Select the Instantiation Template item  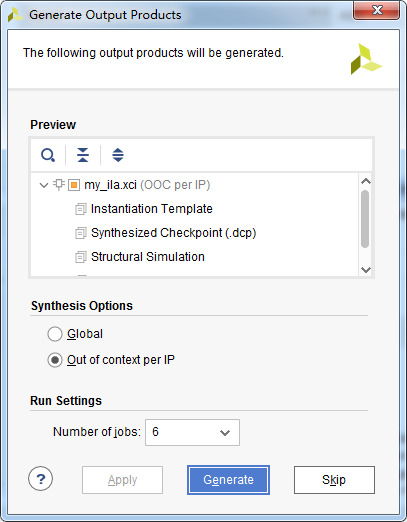coord(152,209)
